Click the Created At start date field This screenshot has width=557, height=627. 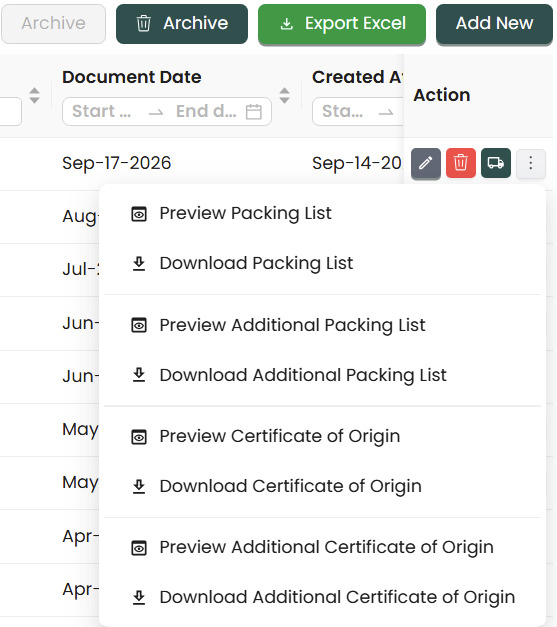click(x=343, y=111)
